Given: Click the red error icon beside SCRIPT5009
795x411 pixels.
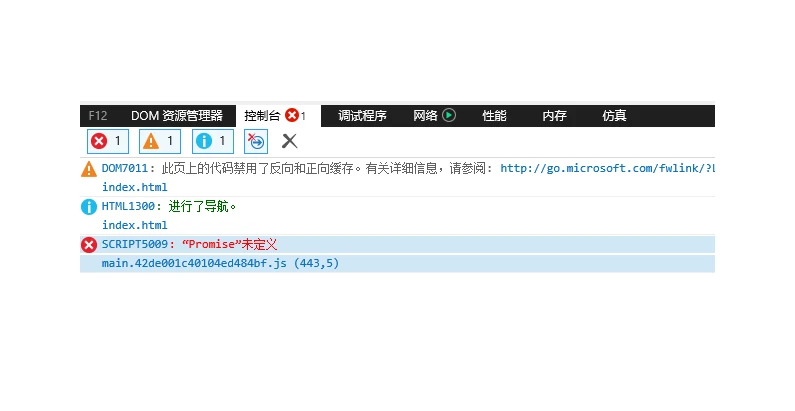Looking at the screenshot, I should point(89,245).
